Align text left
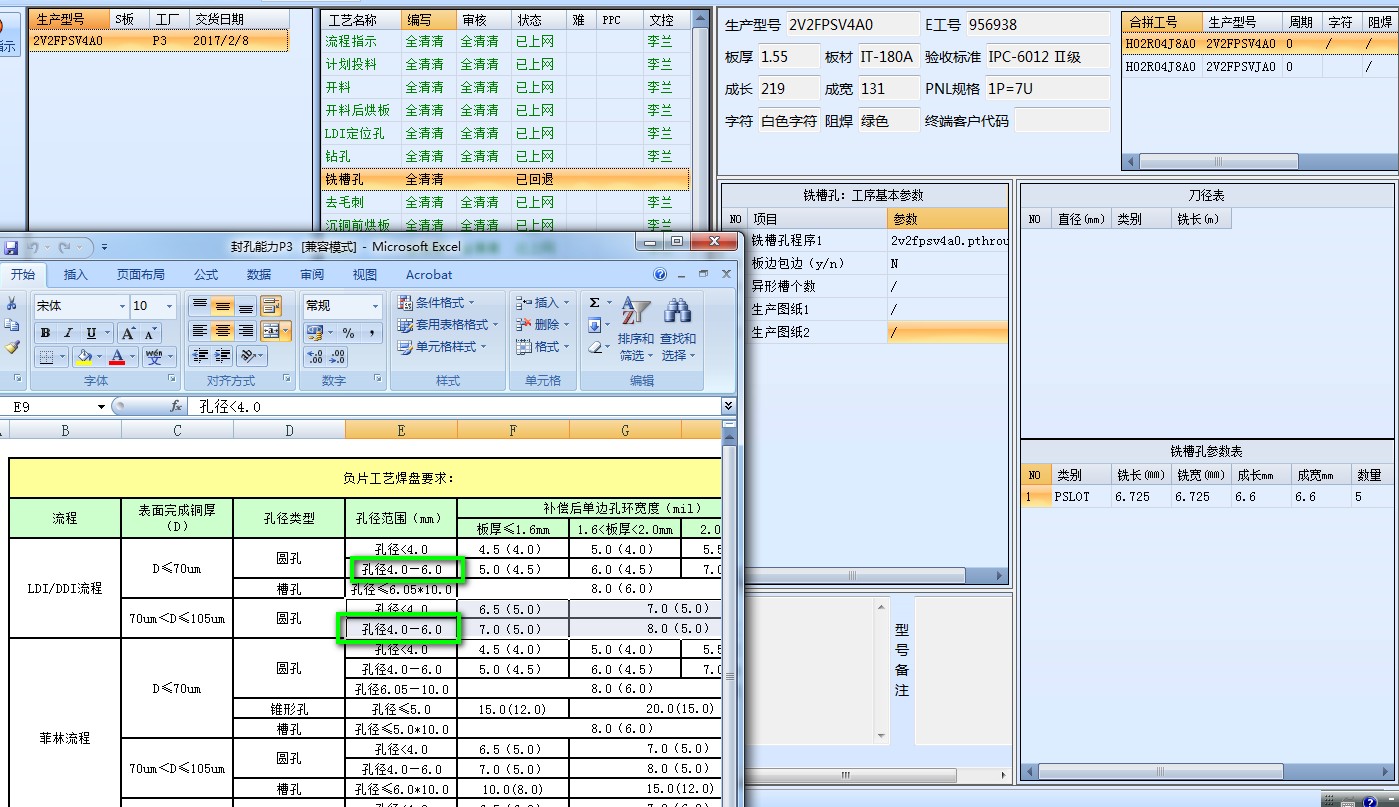Screen dimensions: 1399x807 point(200,331)
